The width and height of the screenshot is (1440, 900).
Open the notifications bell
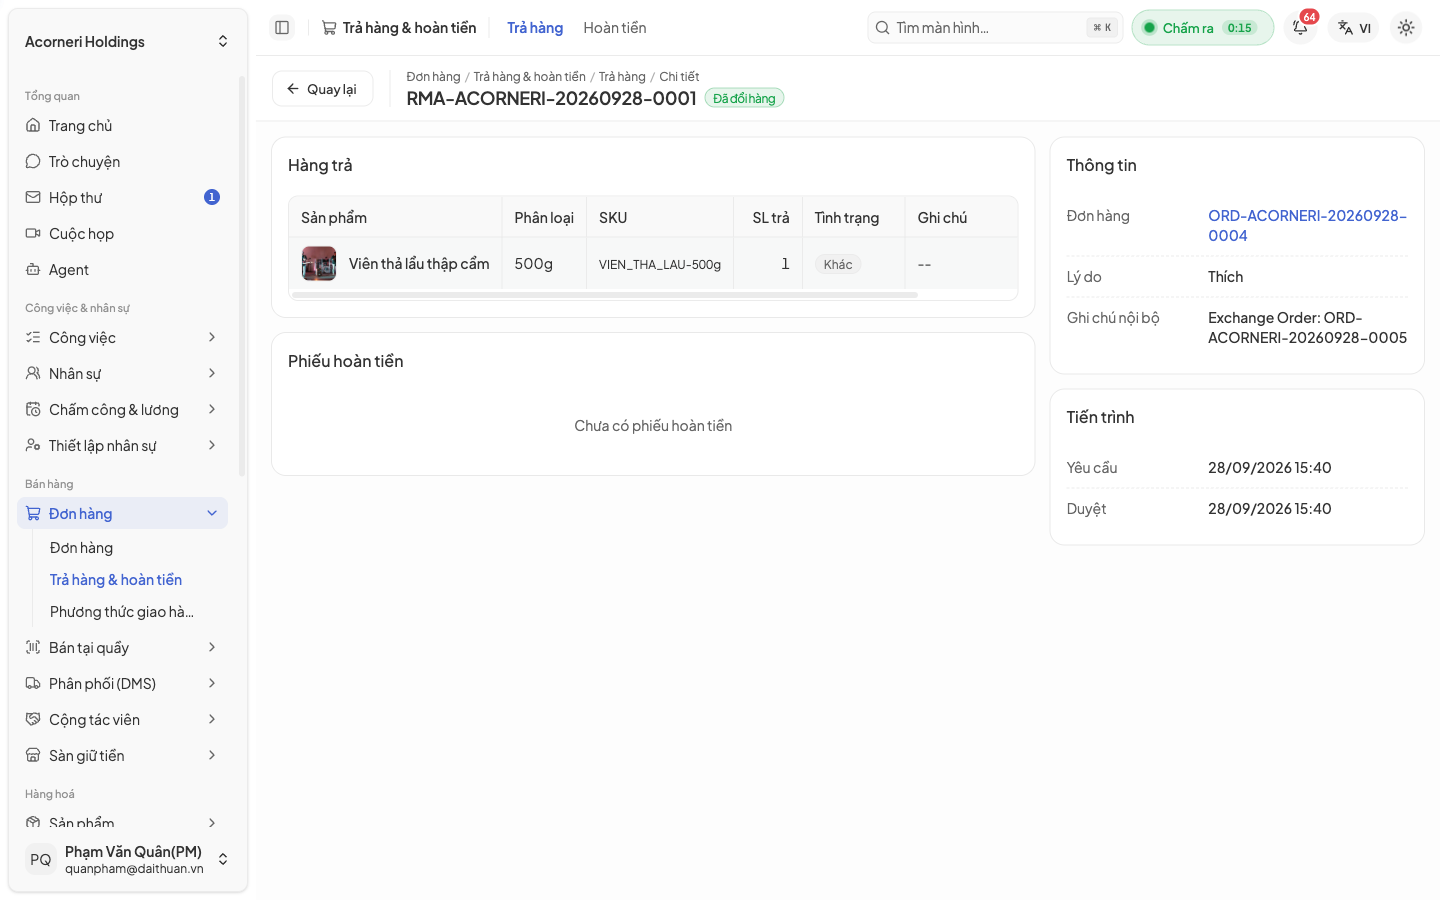[1300, 28]
